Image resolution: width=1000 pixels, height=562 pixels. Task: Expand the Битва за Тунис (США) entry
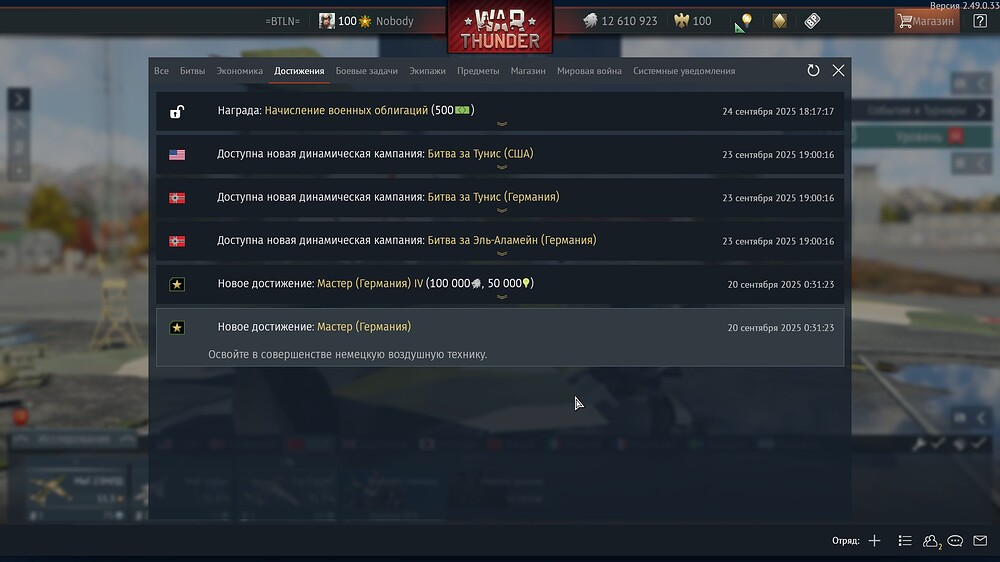click(x=500, y=155)
